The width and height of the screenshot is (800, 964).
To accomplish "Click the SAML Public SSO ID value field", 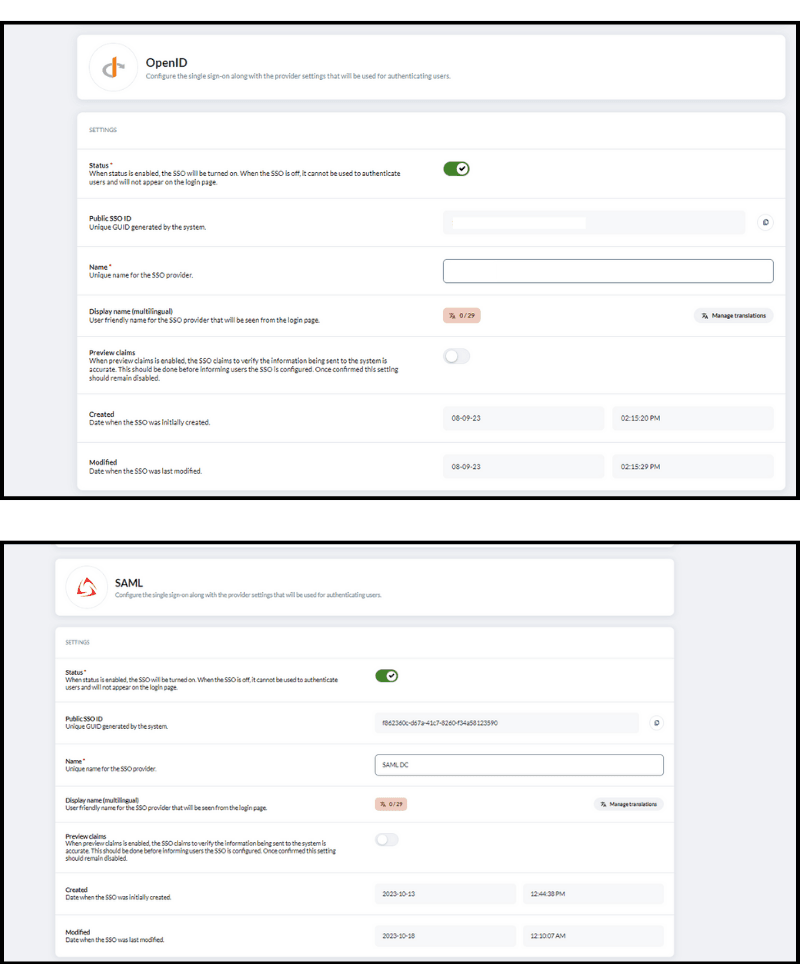I will pos(507,723).
